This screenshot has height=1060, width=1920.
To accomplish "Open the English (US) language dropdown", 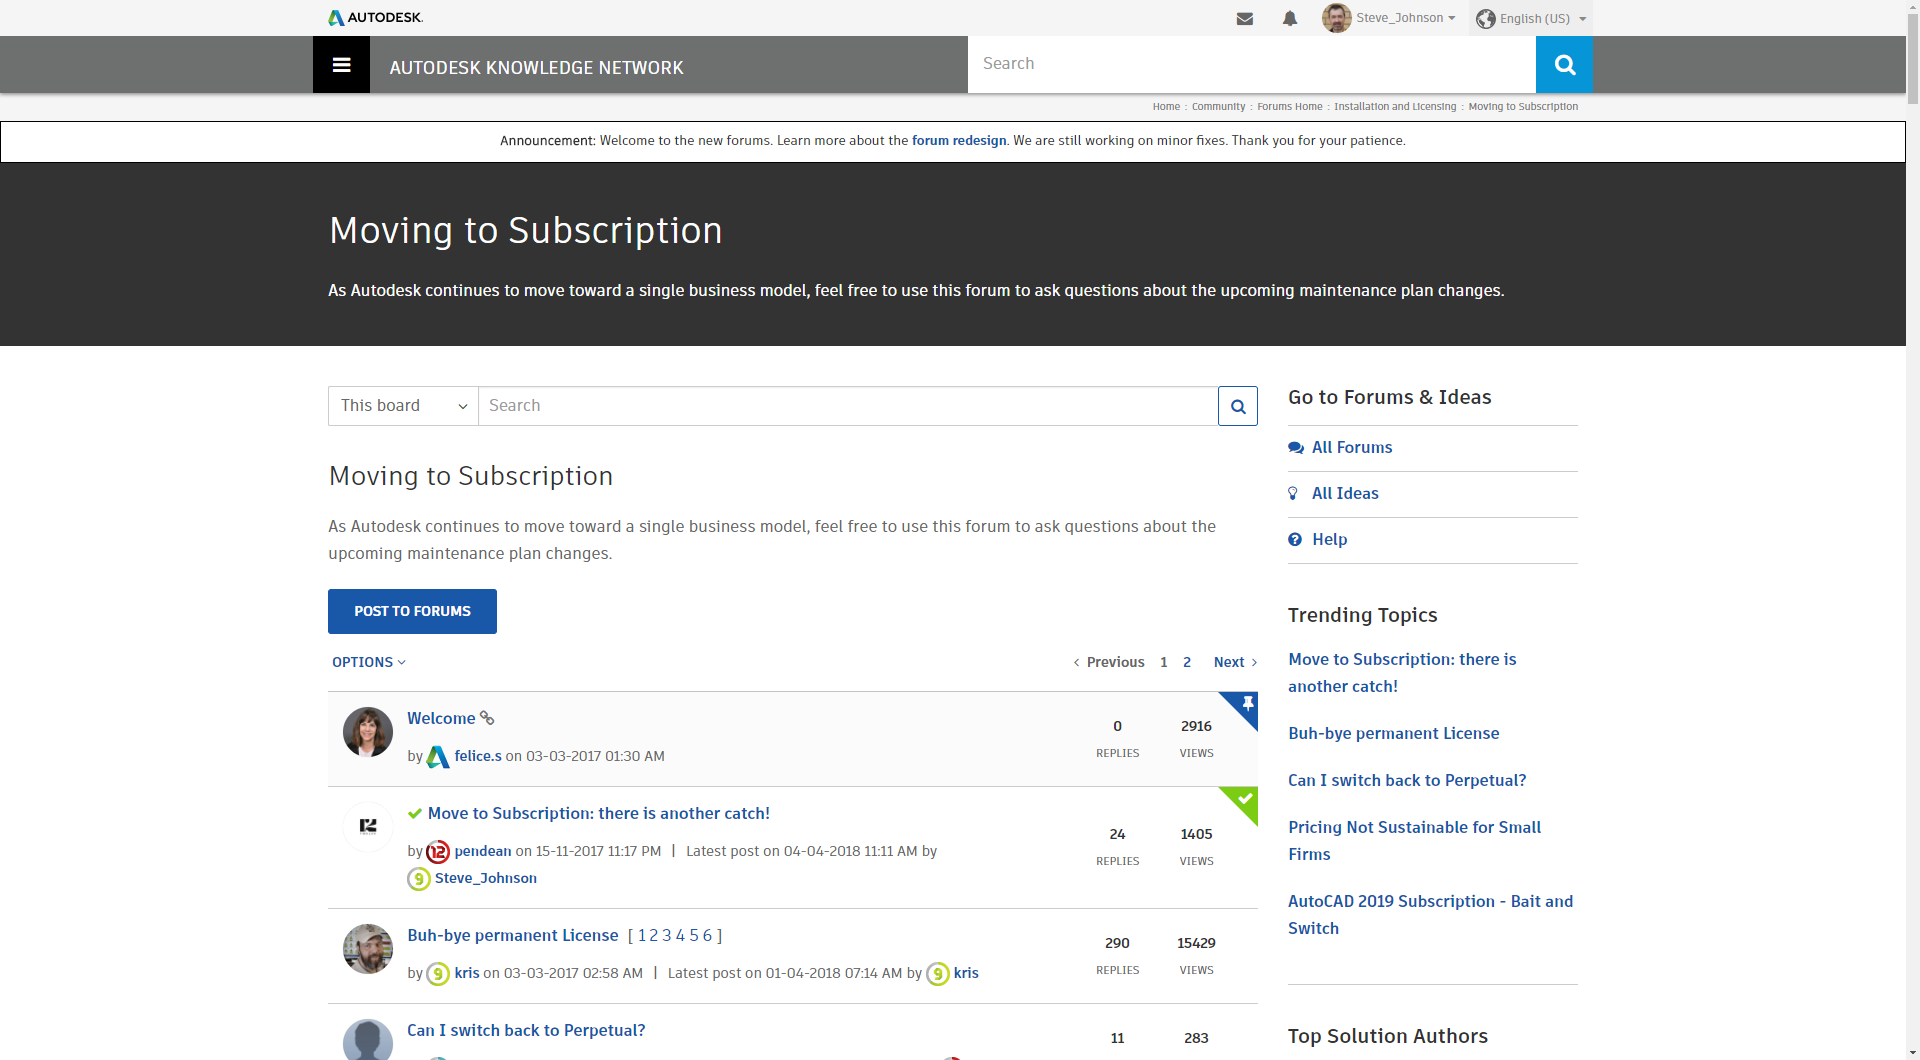I will tap(1531, 18).
